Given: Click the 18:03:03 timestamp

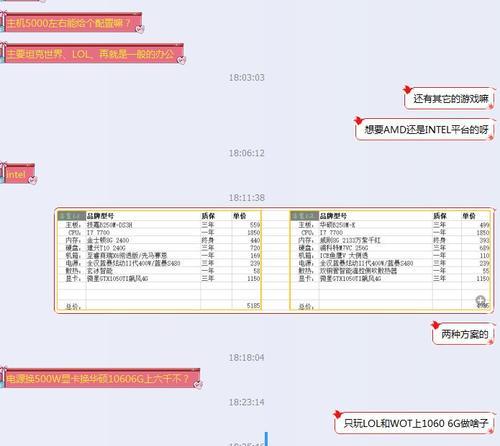Looking at the screenshot, I should 246,77.
